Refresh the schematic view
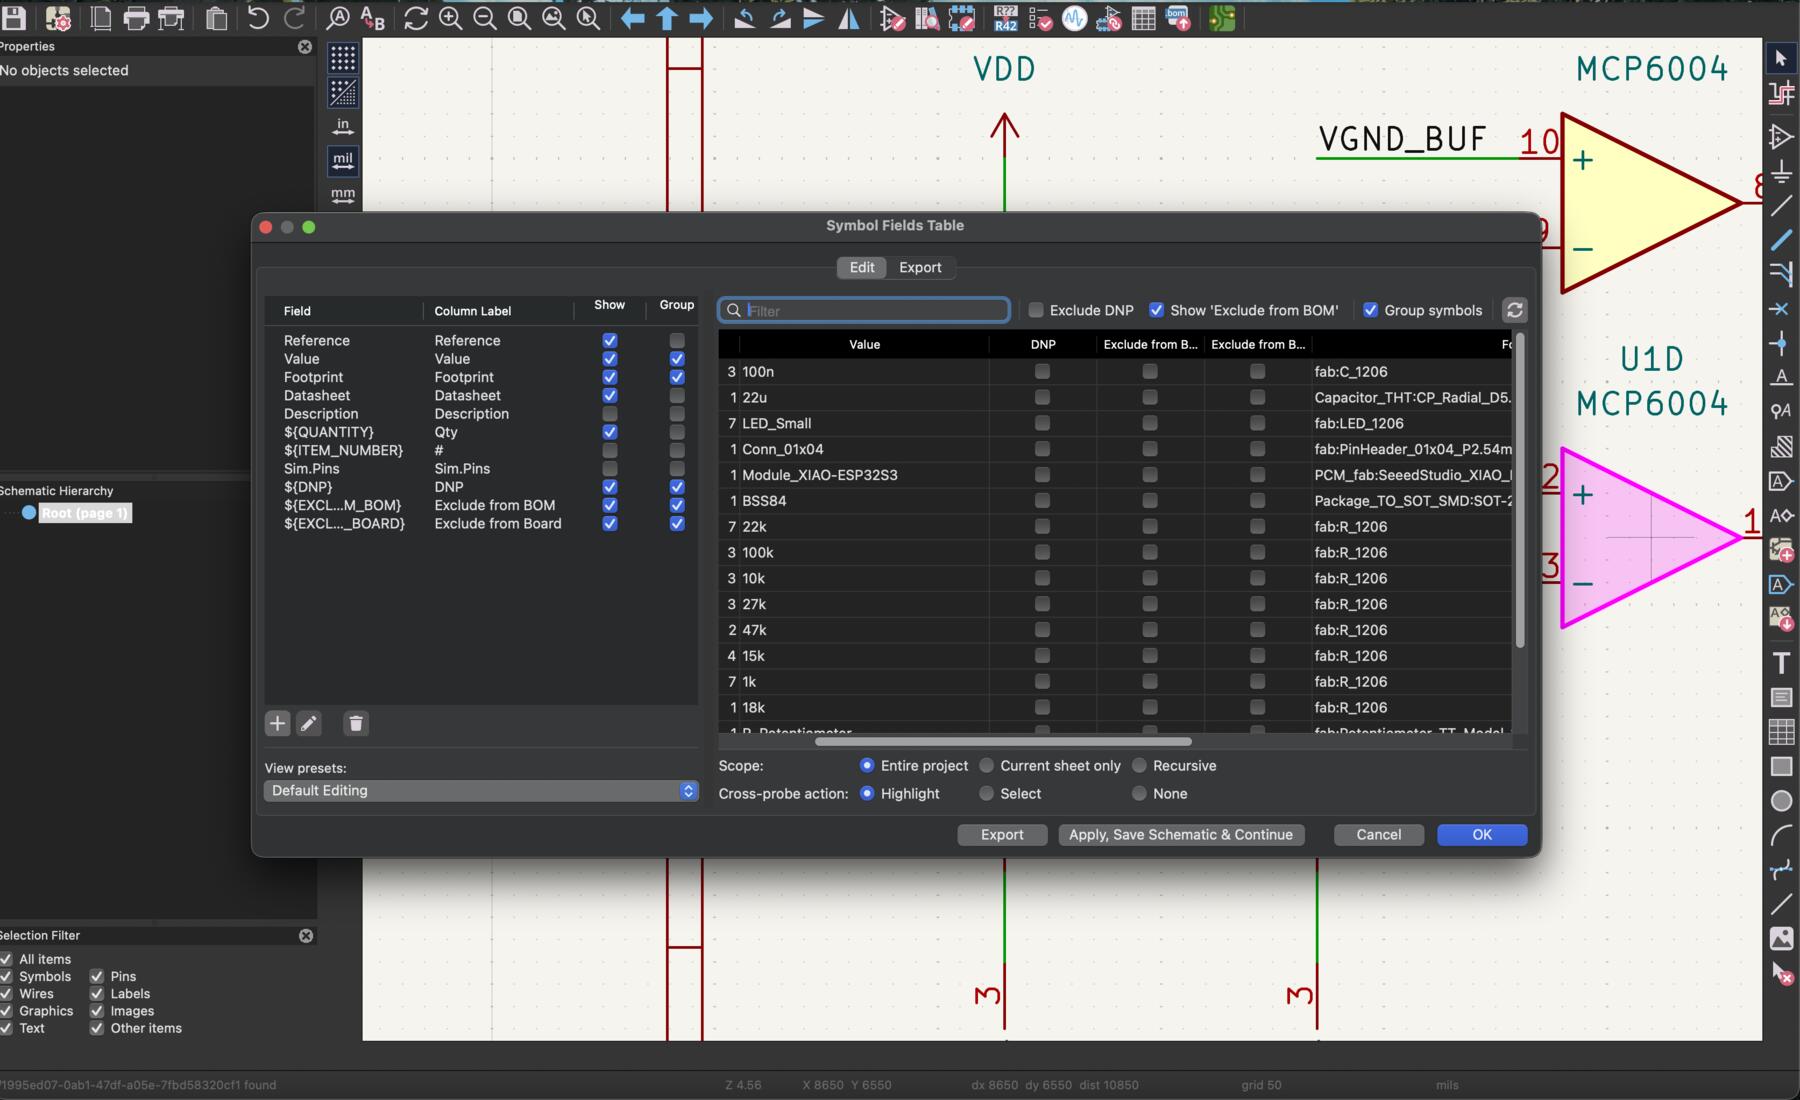 (x=416, y=18)
